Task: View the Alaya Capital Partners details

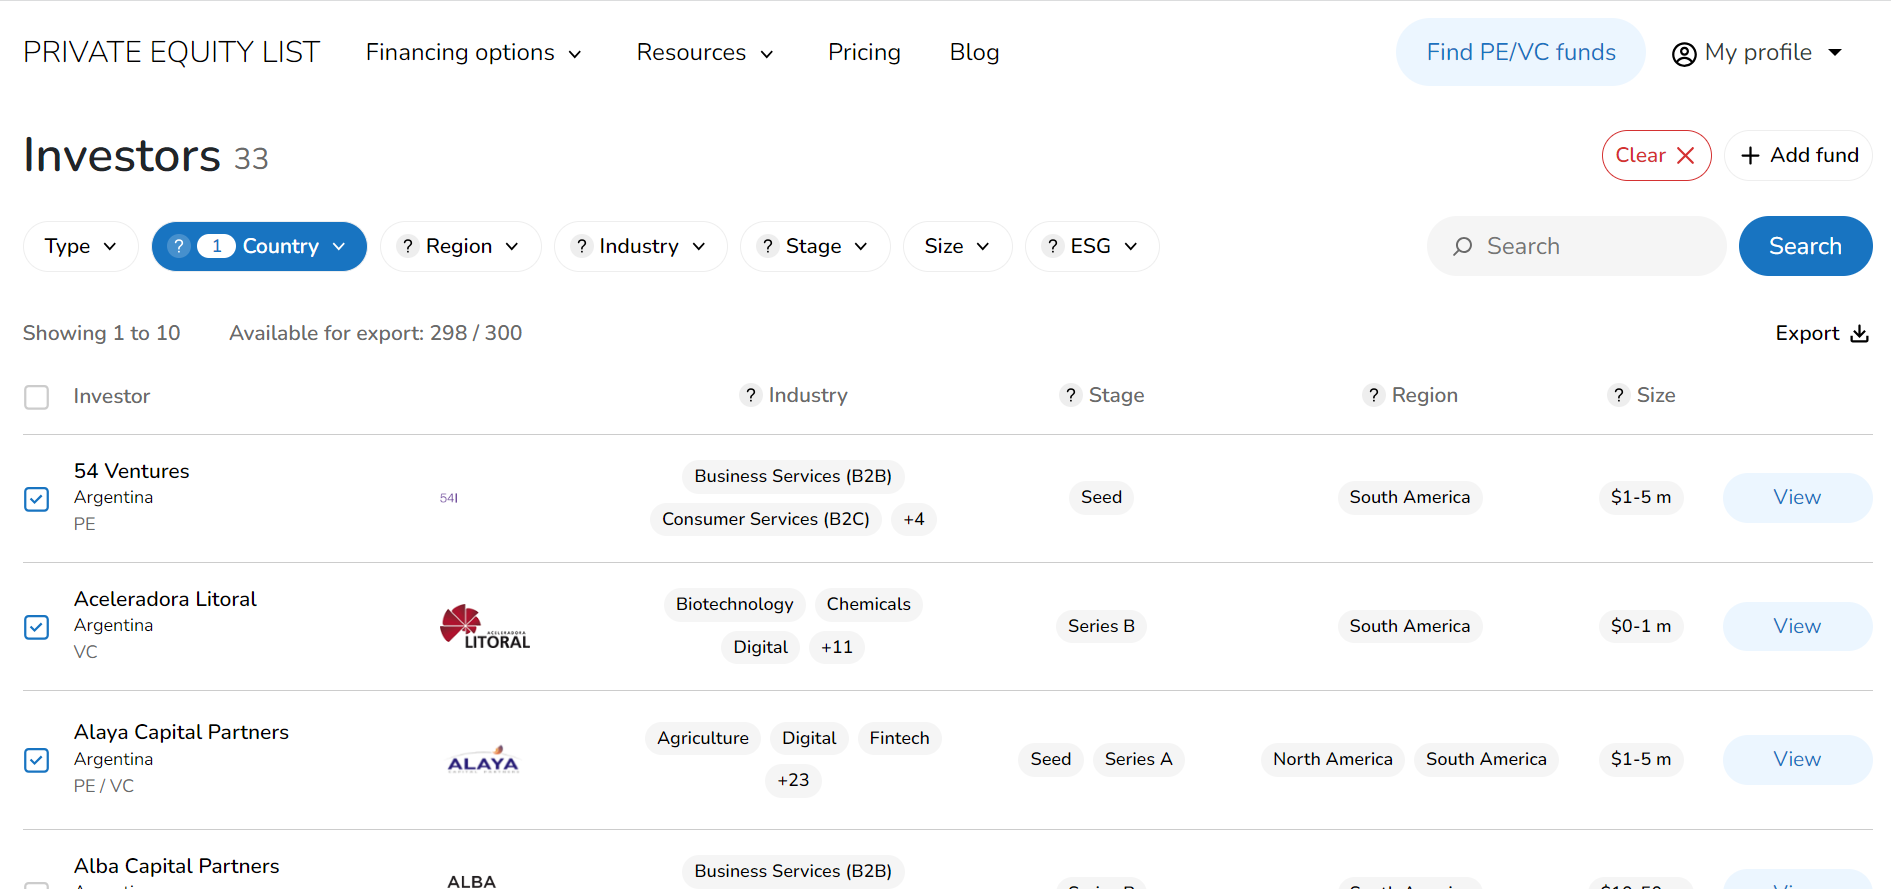Action: pos(1797,760)
